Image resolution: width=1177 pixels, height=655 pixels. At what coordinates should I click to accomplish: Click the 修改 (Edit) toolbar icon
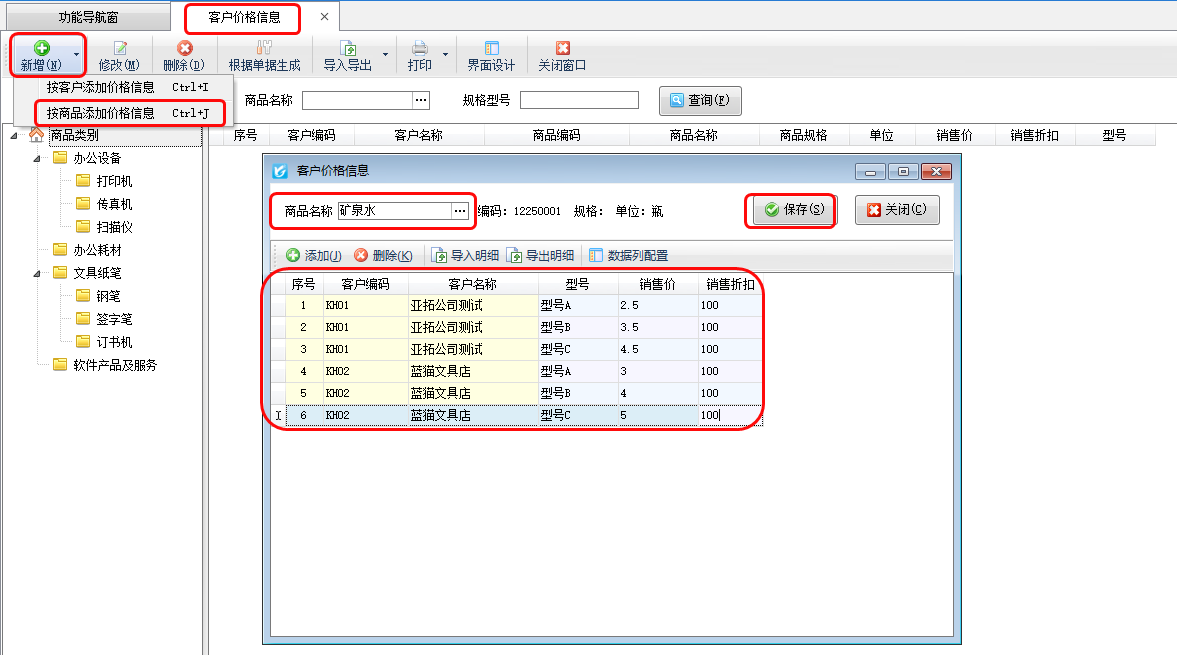pos(119,48)
